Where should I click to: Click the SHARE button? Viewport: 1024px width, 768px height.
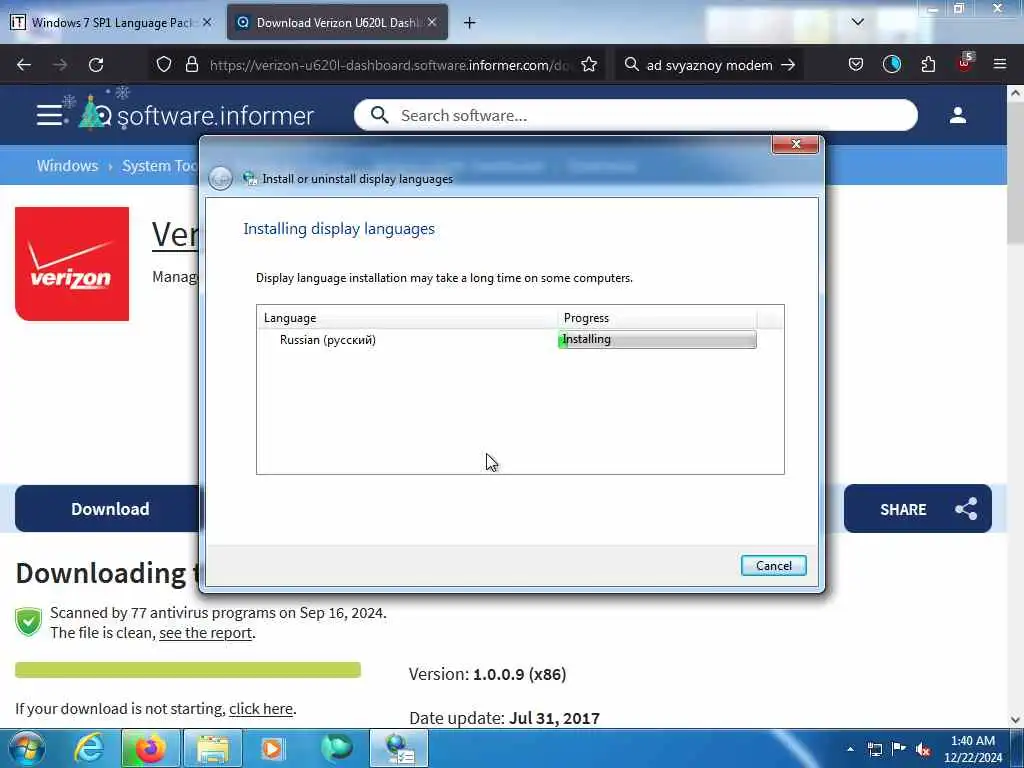pos(917,509)
